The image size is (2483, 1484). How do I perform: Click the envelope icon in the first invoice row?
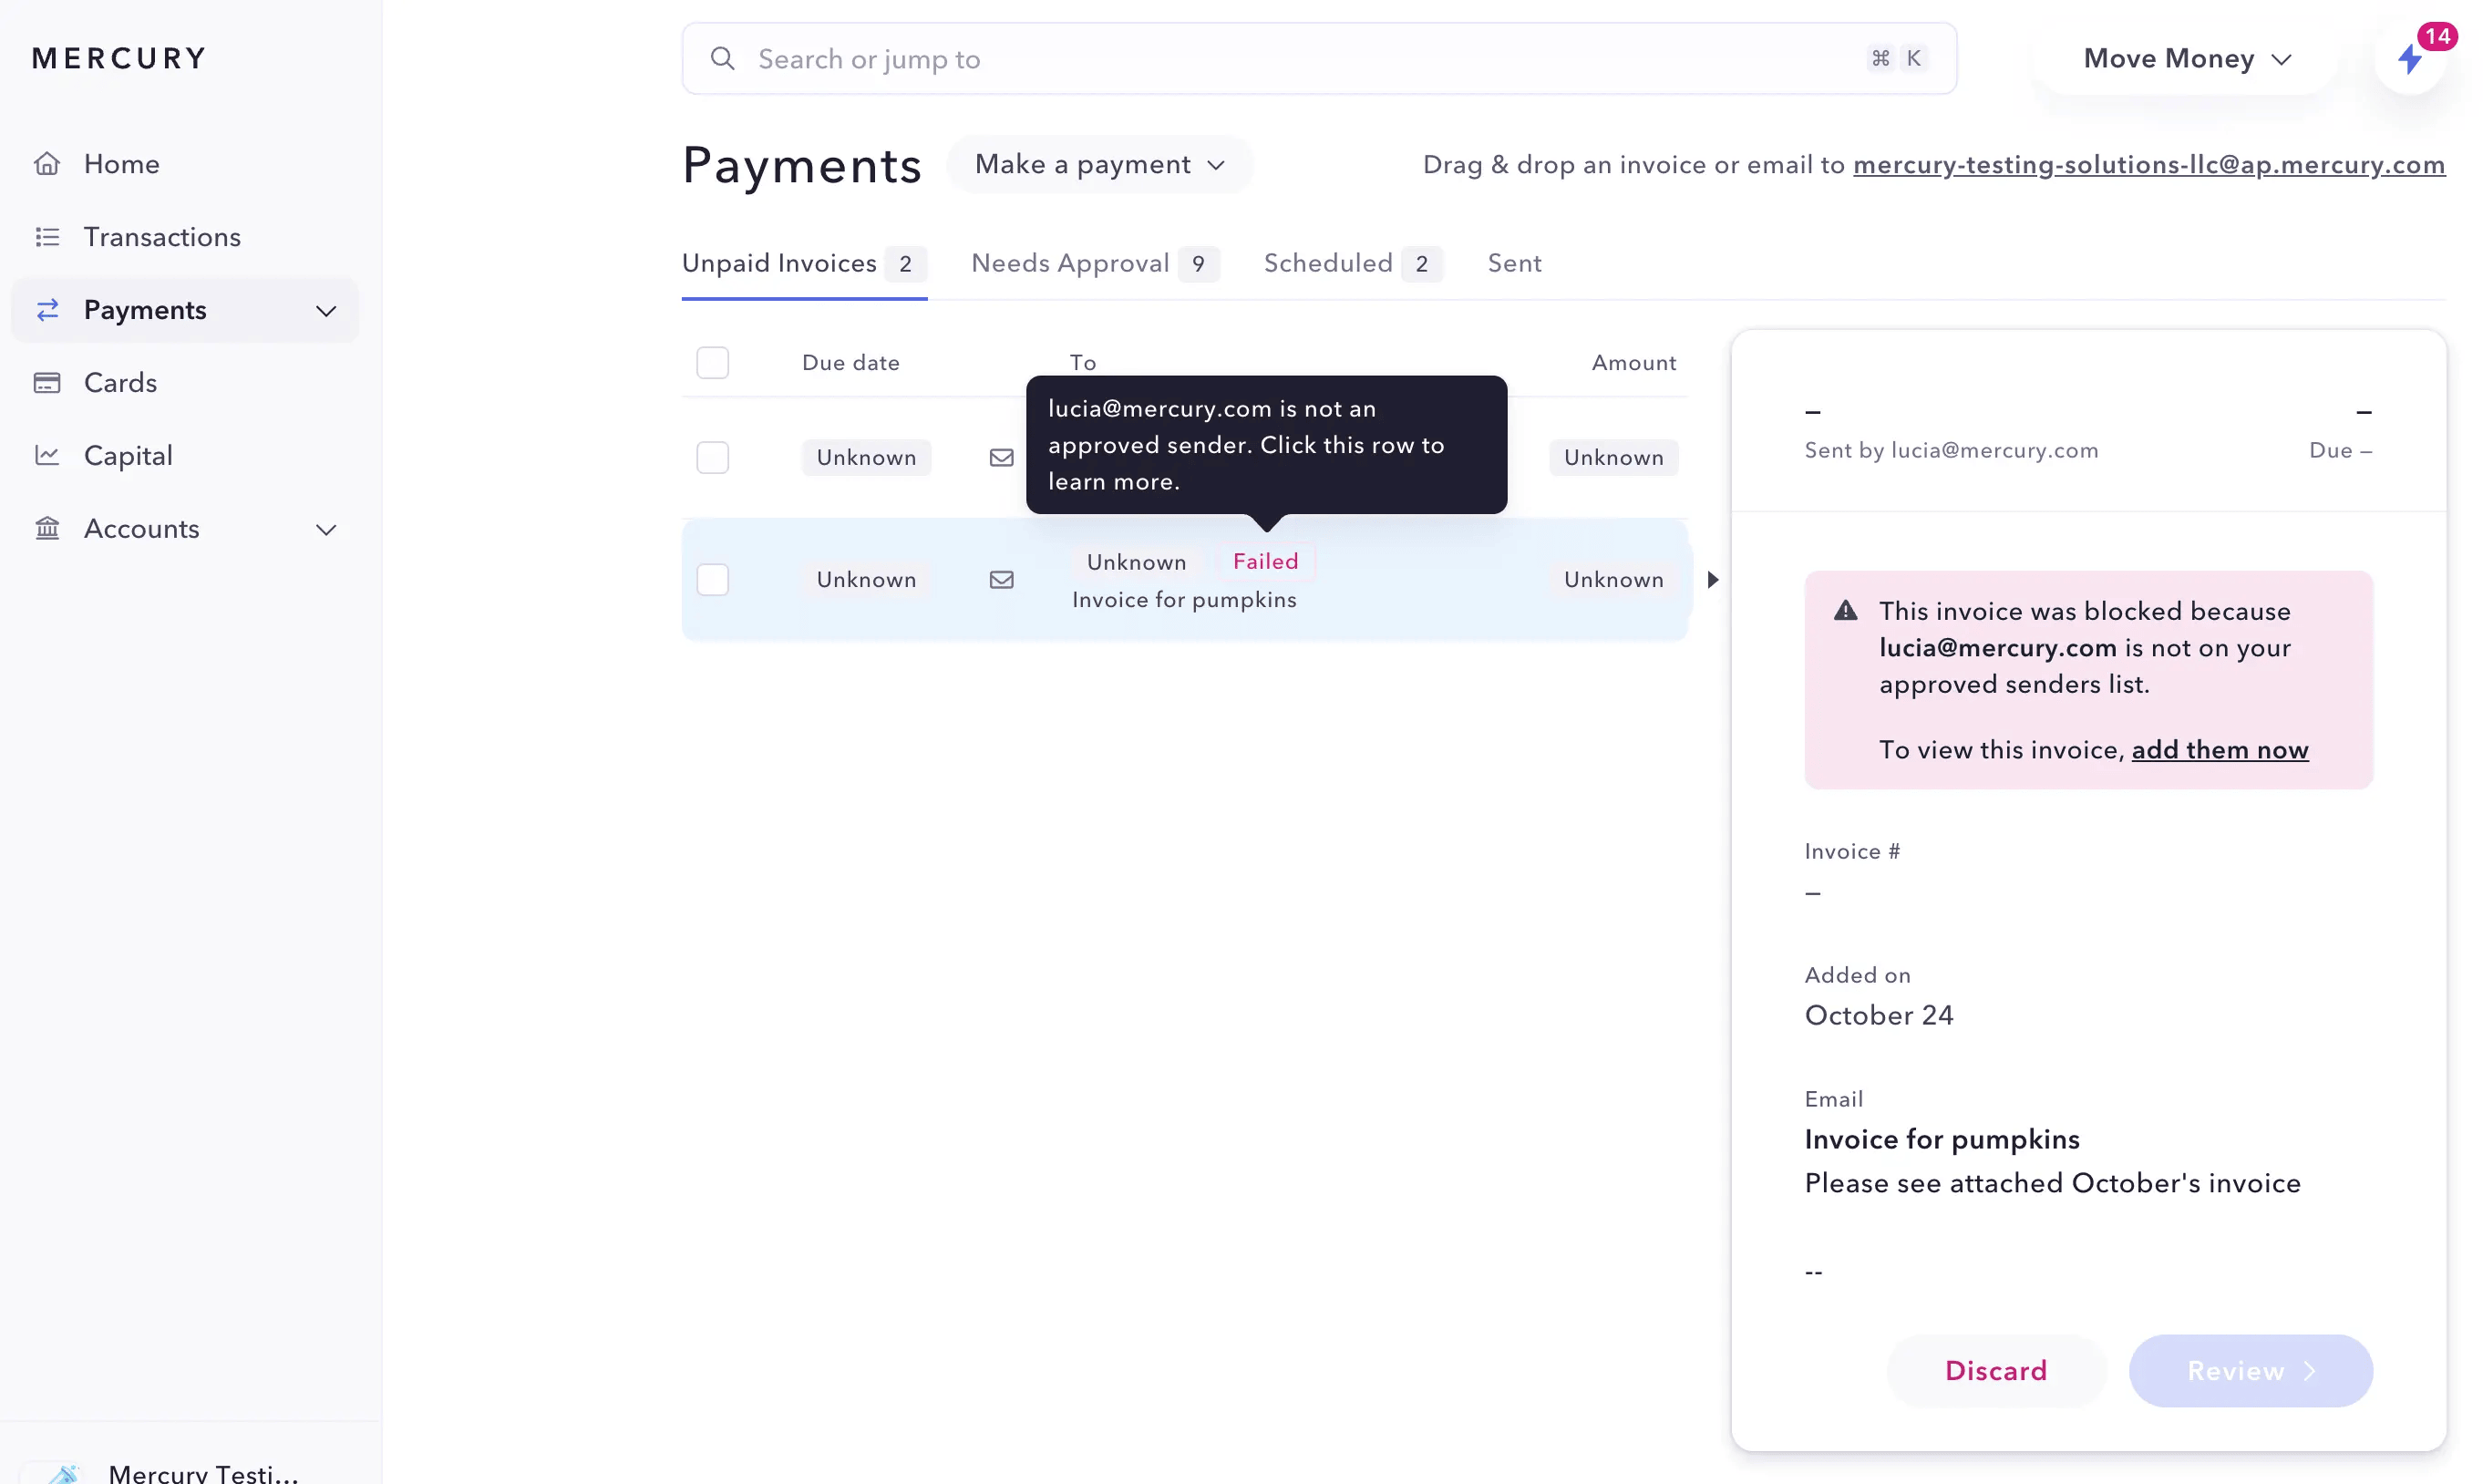point(1001,457)
